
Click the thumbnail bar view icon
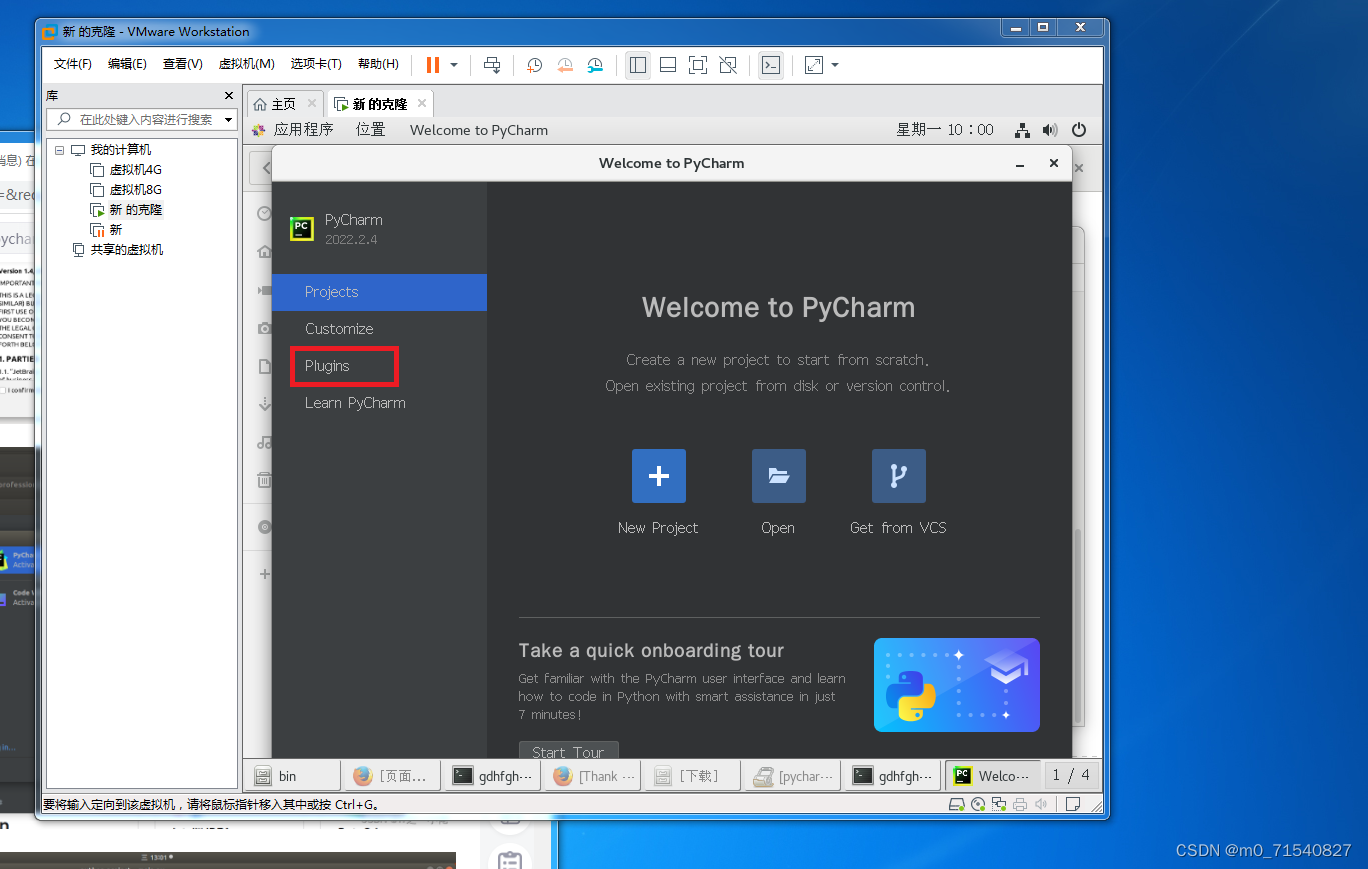coord(668,65)
